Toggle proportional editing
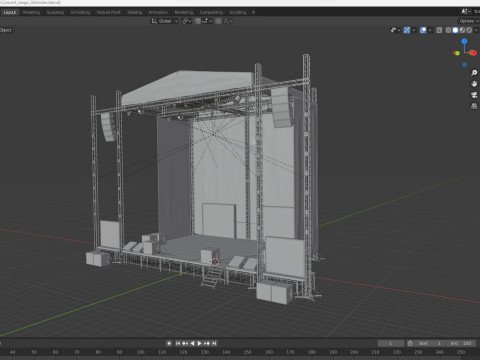This screenshot has height=360, width=480. [x=218, y=21]
